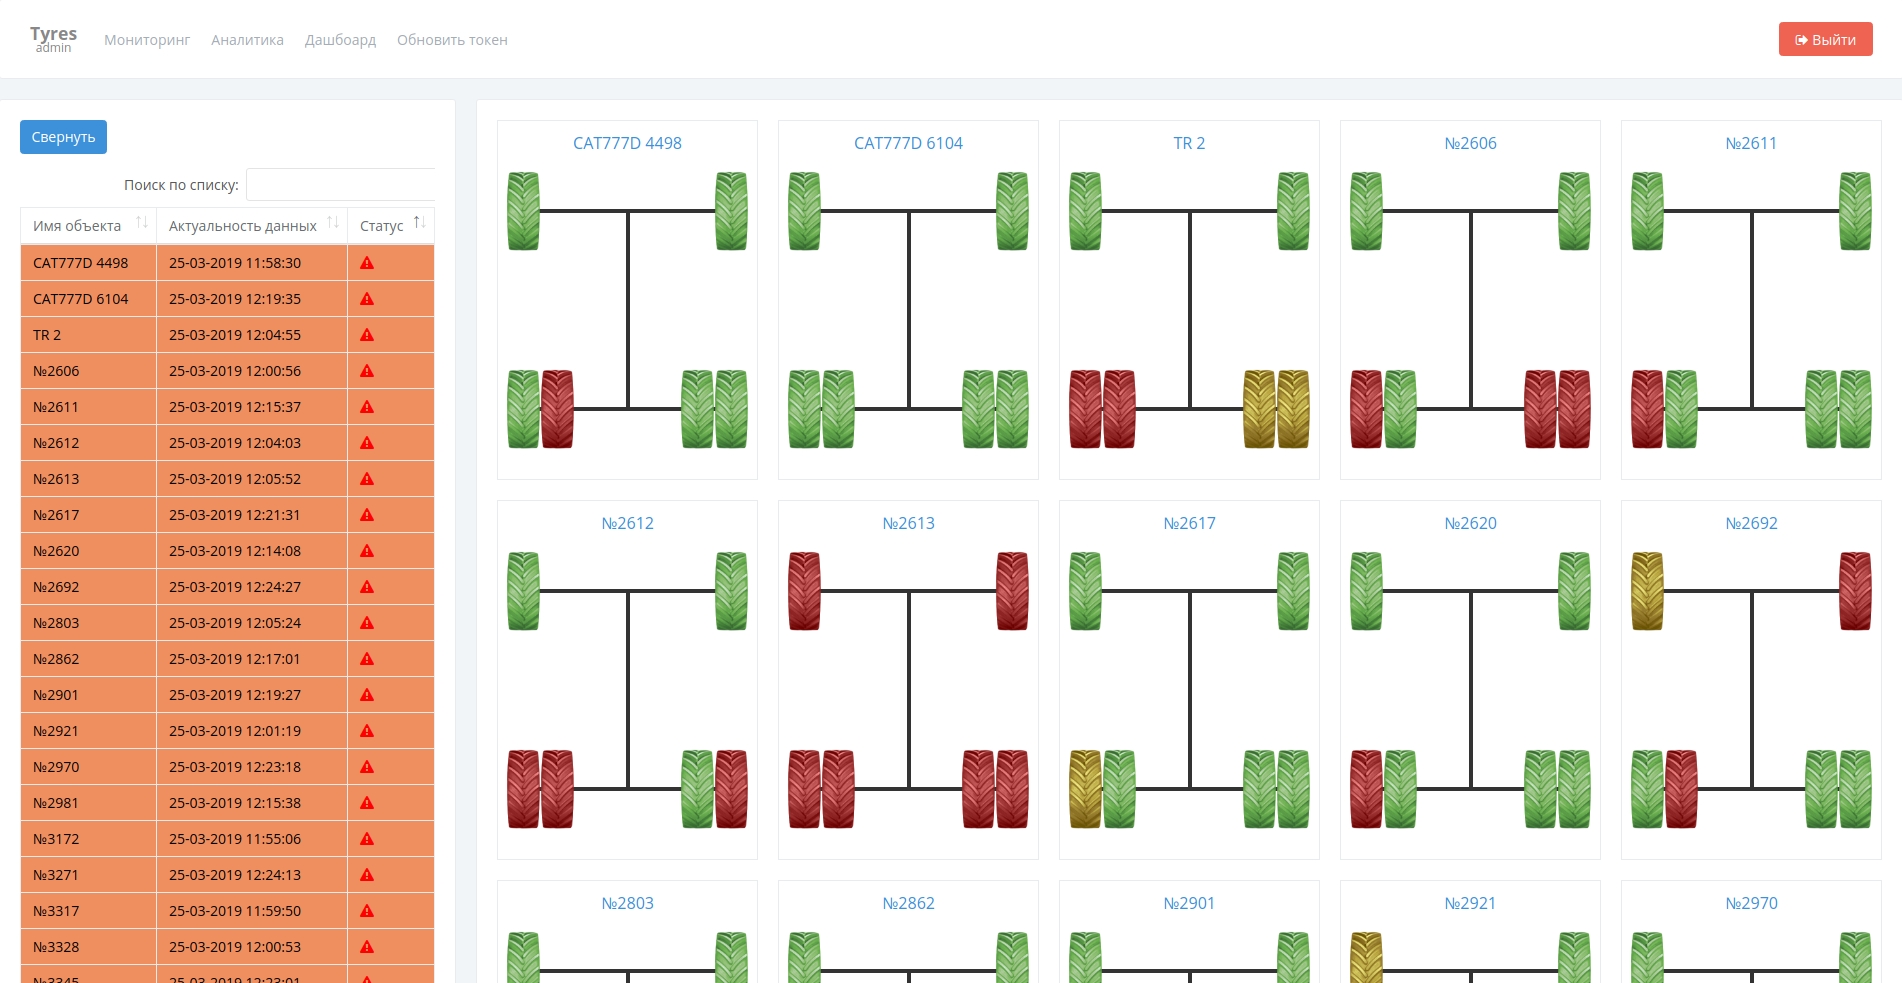Click the yellow front-left tyre of №2692
This screenshot has height=983, width=1902.
(1647, 591)
